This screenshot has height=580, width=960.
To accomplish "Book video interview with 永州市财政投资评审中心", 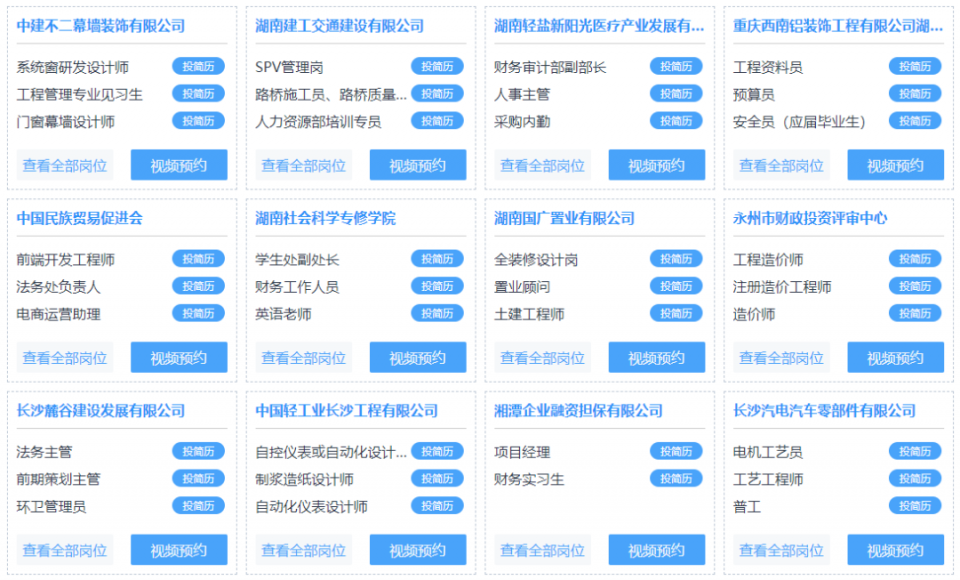I will (x=895, y=358).
